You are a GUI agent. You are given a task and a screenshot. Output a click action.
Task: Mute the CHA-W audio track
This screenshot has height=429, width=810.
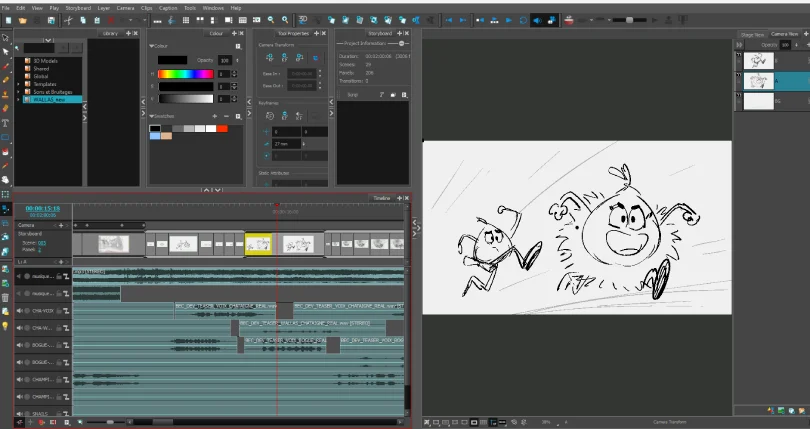[19, 328]
